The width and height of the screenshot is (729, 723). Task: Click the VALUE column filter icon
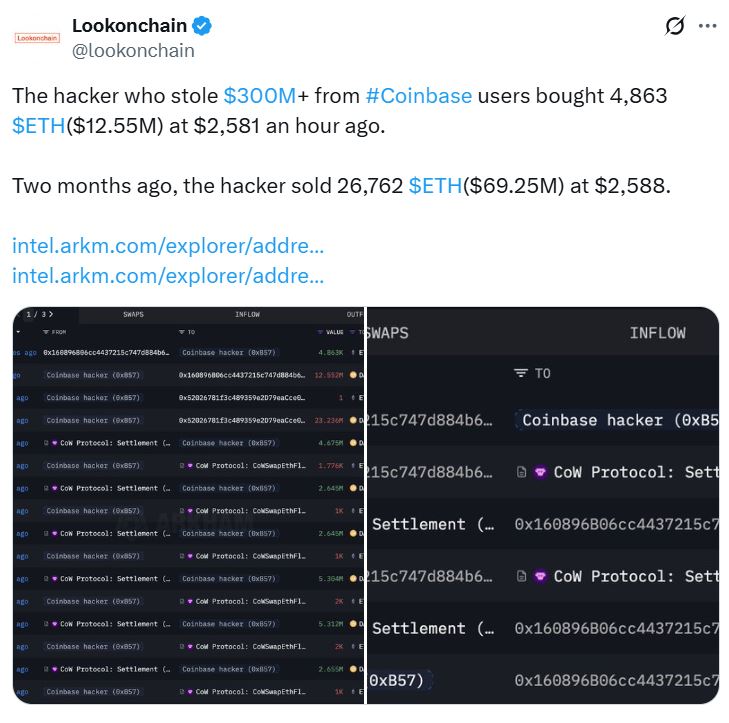(x=320, y=331)
